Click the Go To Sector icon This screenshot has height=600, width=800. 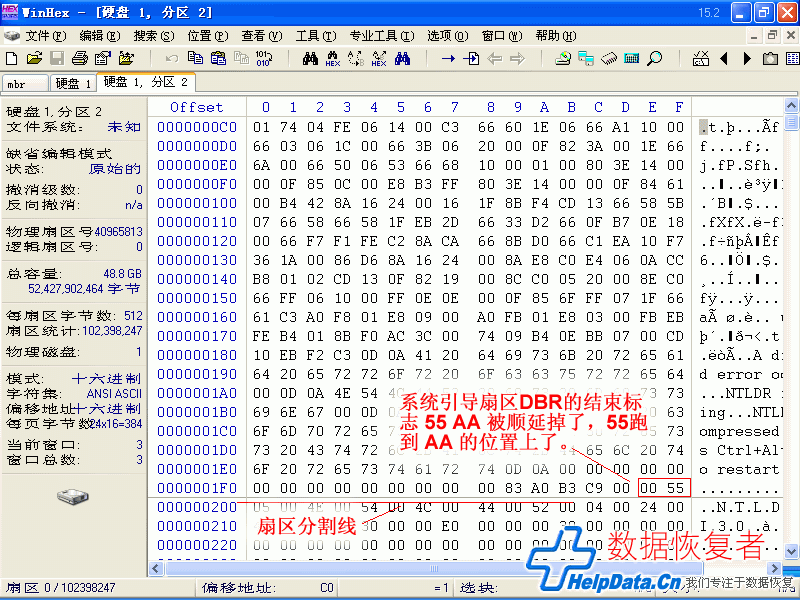471,59
